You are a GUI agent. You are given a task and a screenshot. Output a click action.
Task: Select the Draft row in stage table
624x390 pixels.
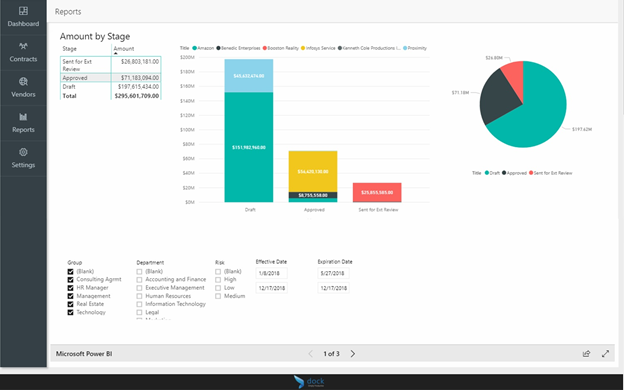click(x=111, y=86)
